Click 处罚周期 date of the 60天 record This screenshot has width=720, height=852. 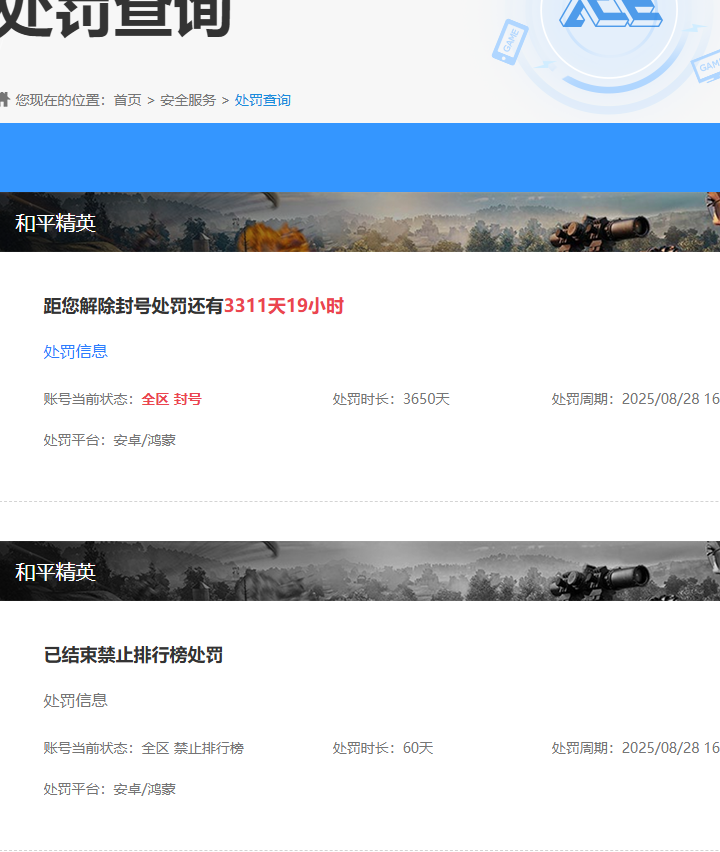point(636,748)
